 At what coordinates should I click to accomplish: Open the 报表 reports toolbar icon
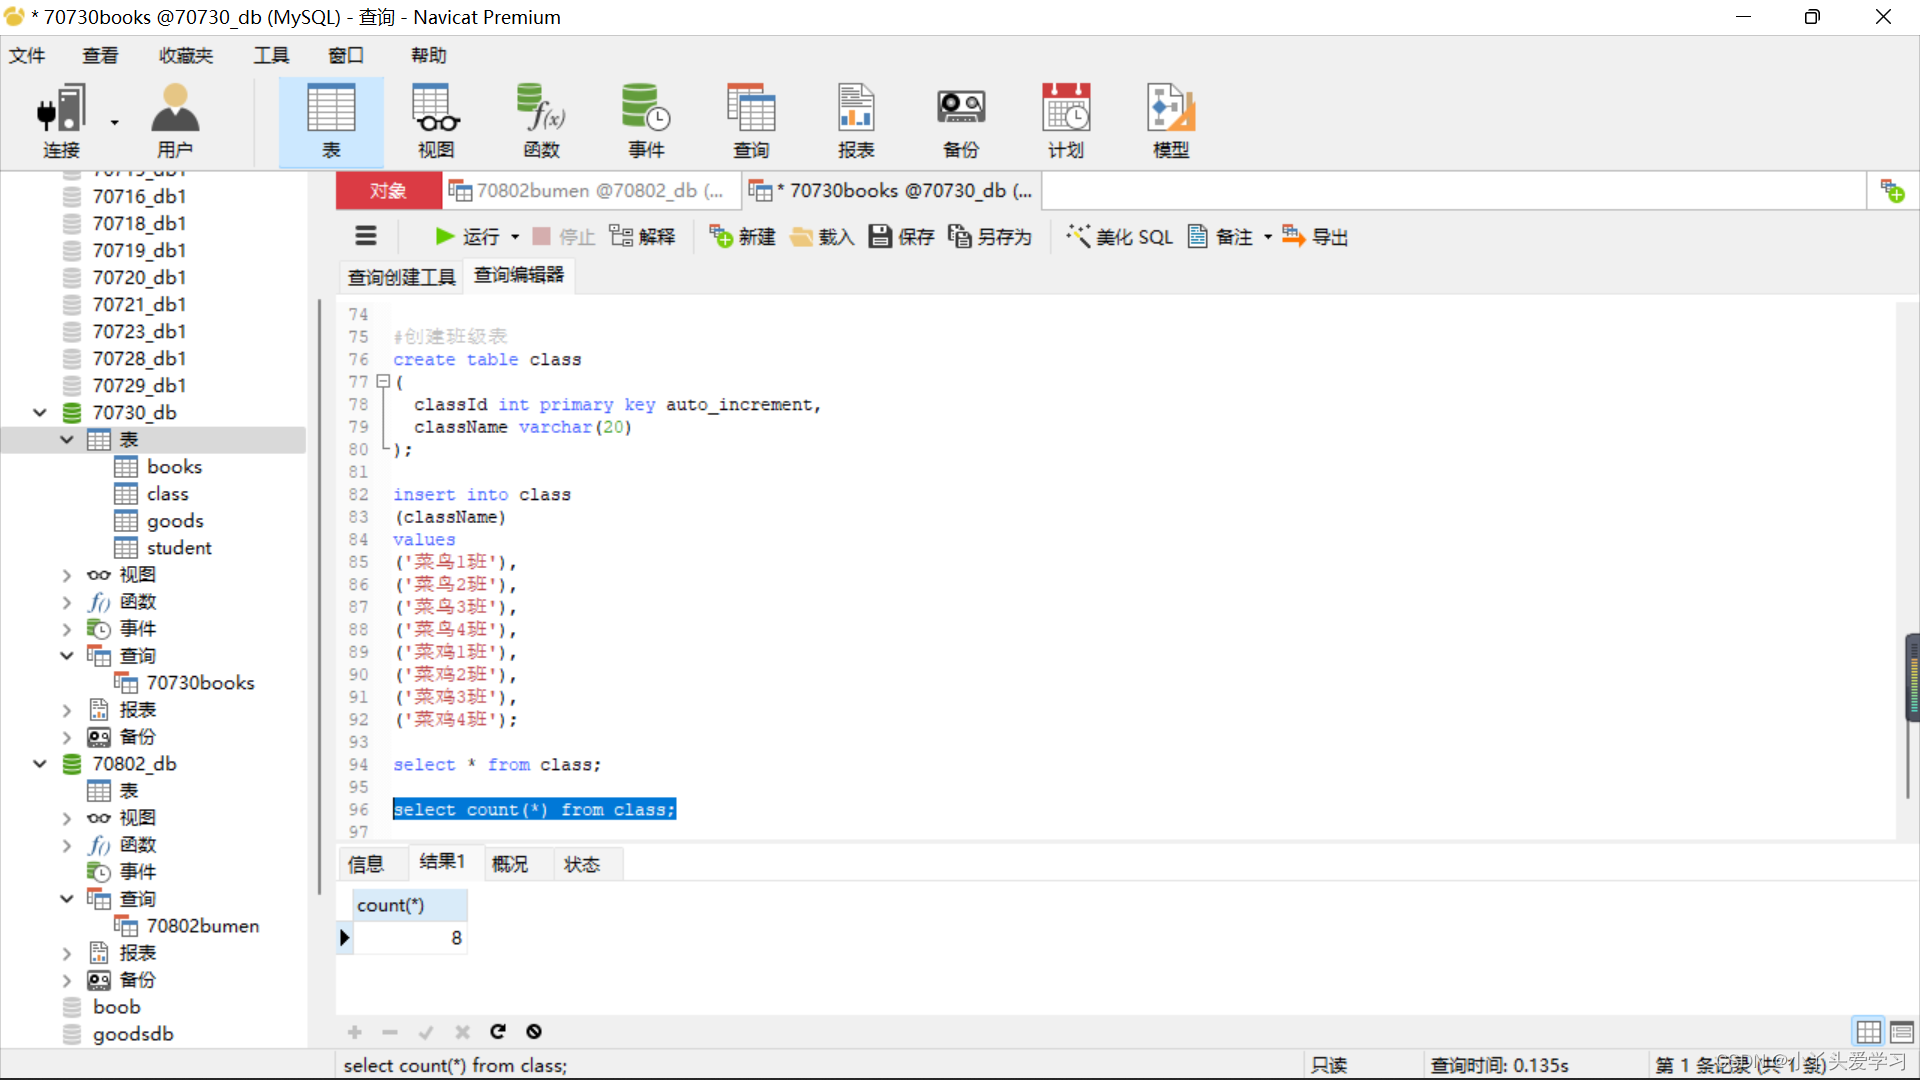point(856,121)
